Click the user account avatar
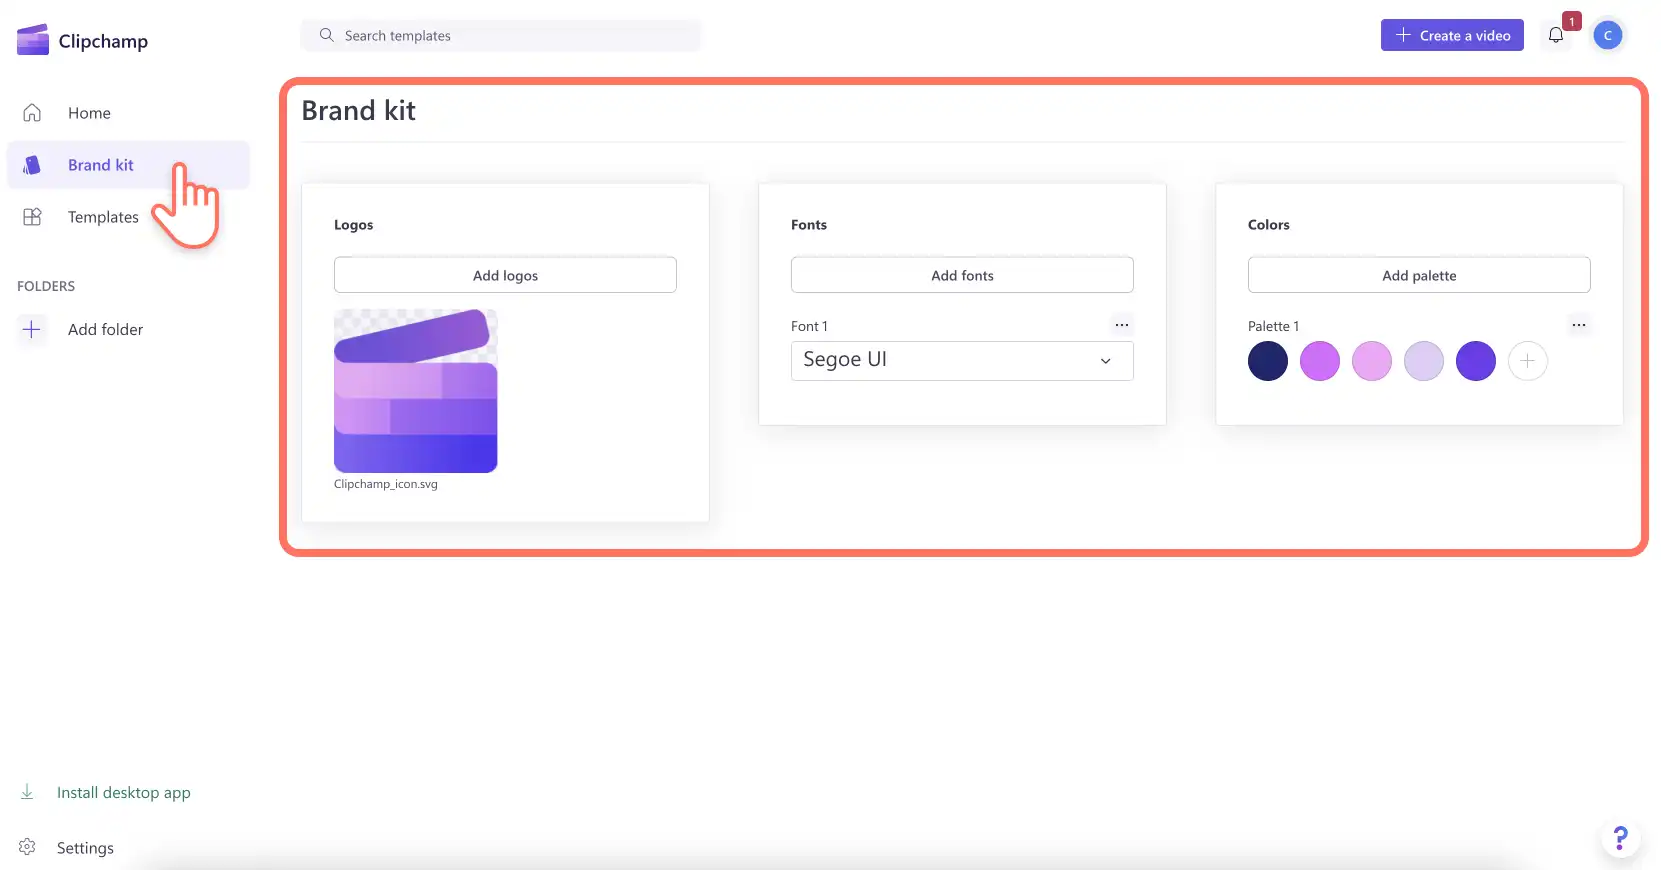 coord(1607,35)
